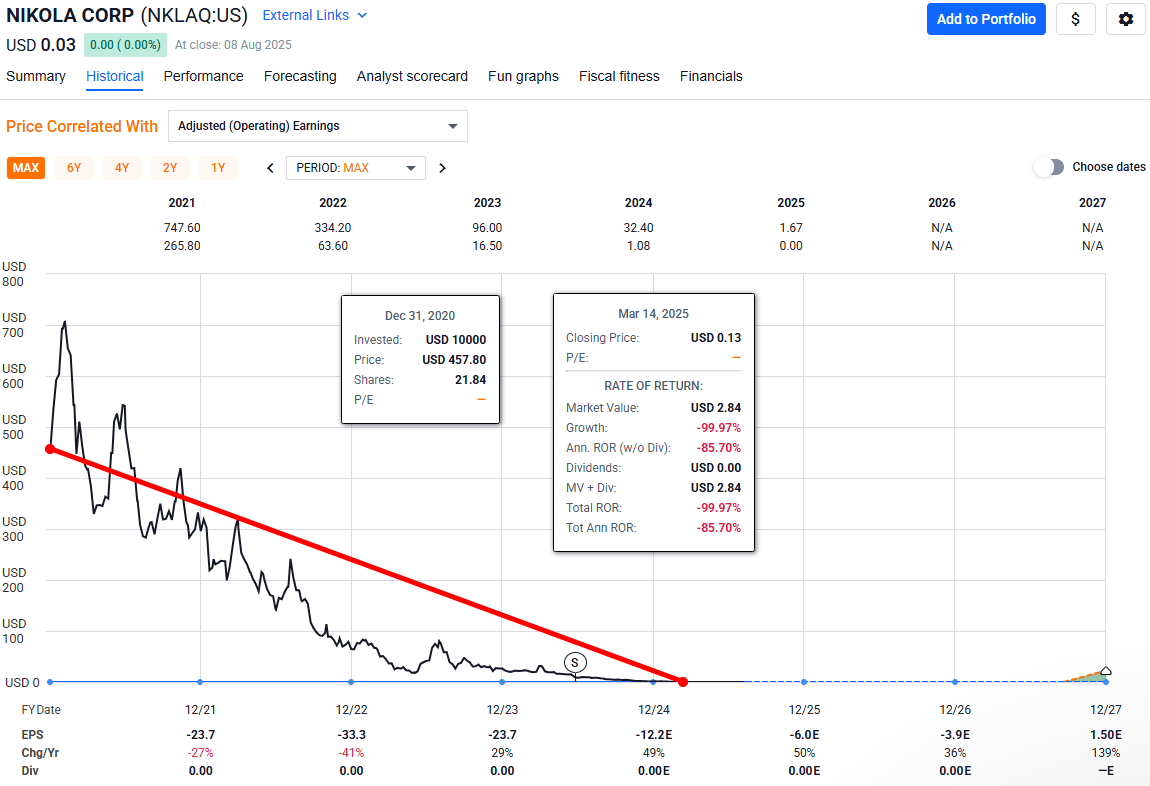Navigate back with the left chart arrow
Image resolution: width=1150 pixels, height=786 pixels.
tap(268, 168)
